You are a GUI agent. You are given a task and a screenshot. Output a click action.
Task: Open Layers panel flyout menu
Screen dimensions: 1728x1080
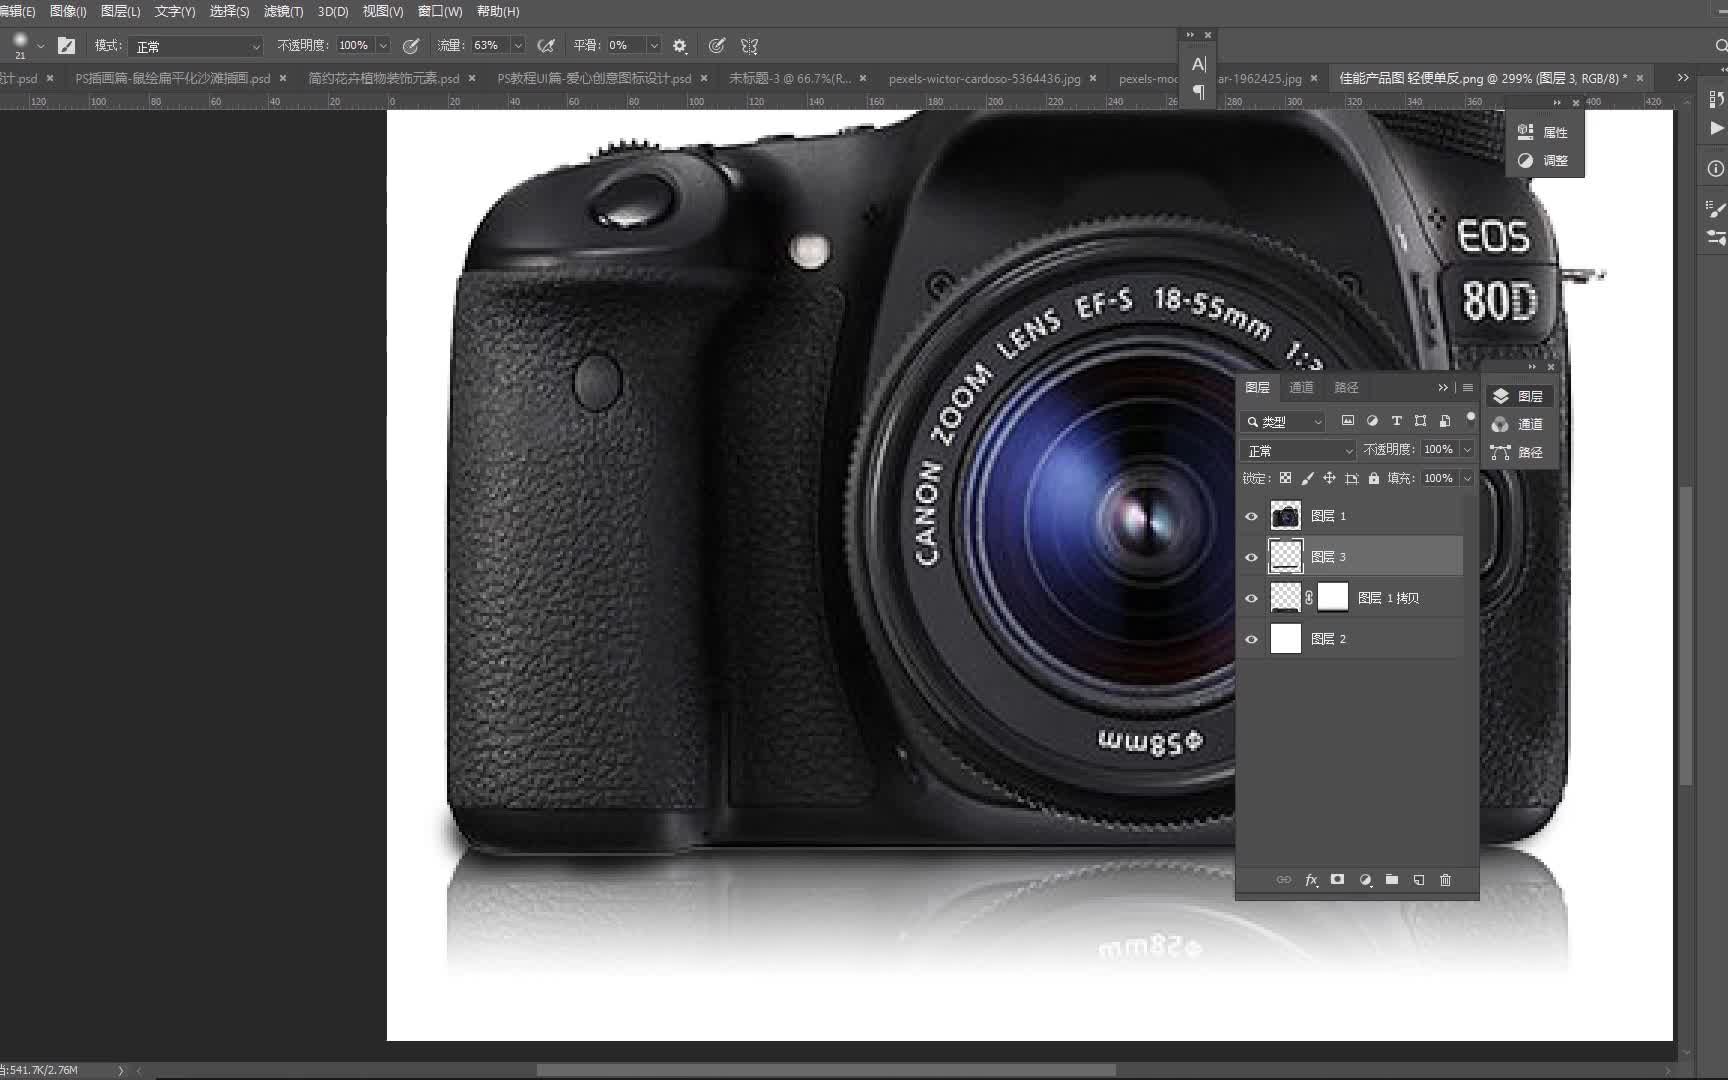point(1467,388)
